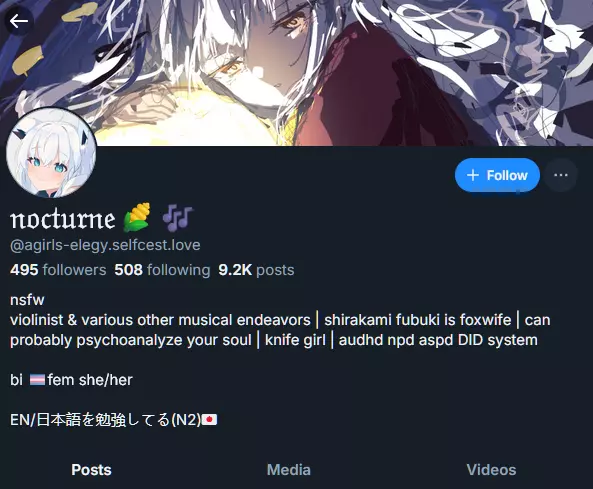Screen dimensions: 593x489
Task: Click the @agirls-elegy.selfcest.love handle
Action: (105, 245)
